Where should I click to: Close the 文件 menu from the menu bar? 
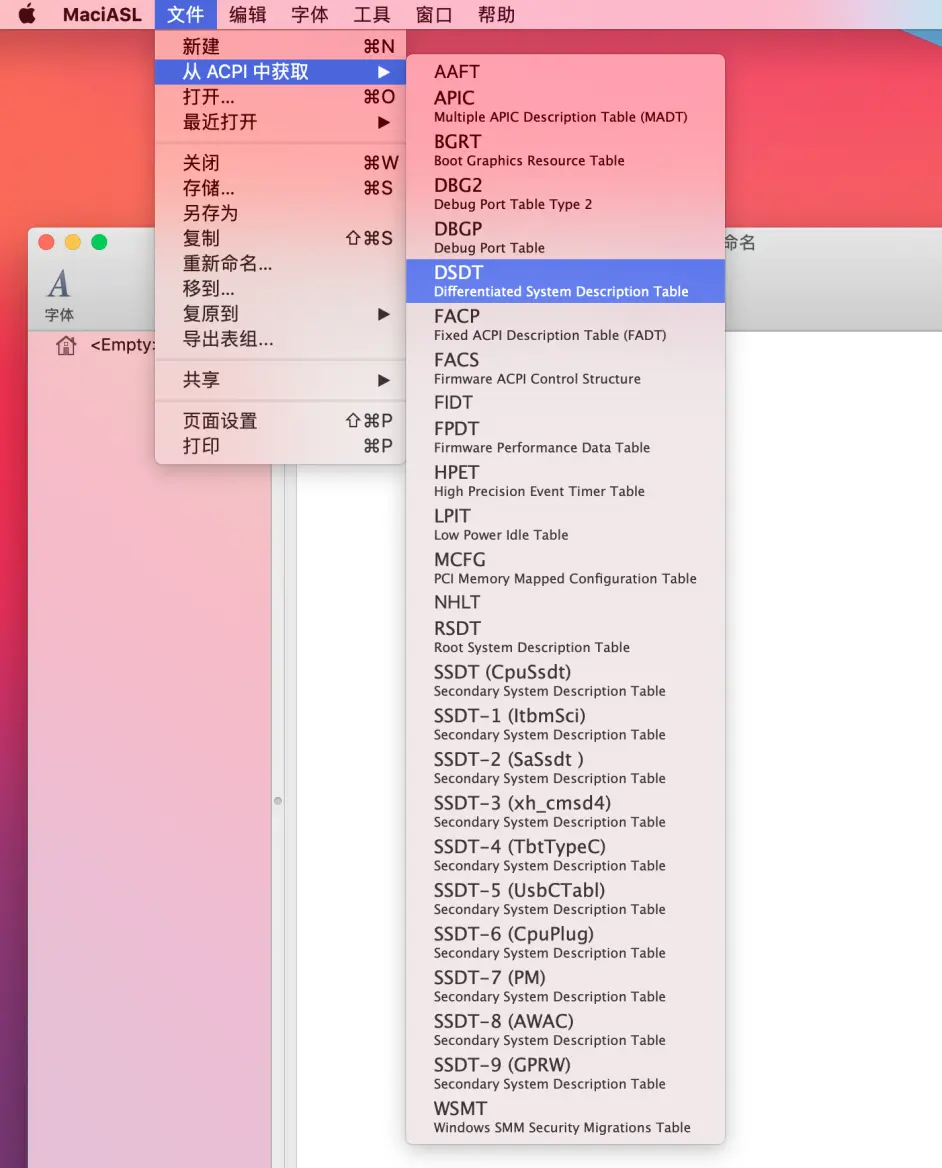[x=185, y=14]
